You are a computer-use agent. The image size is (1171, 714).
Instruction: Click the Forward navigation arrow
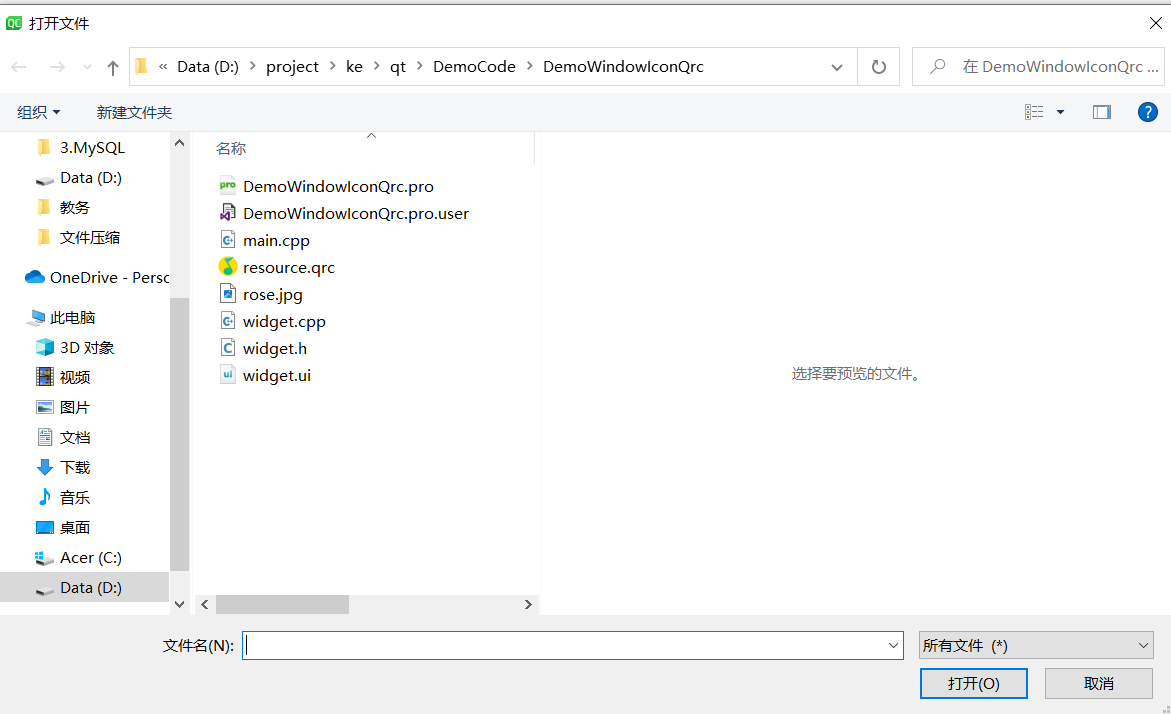click(57, 67)
